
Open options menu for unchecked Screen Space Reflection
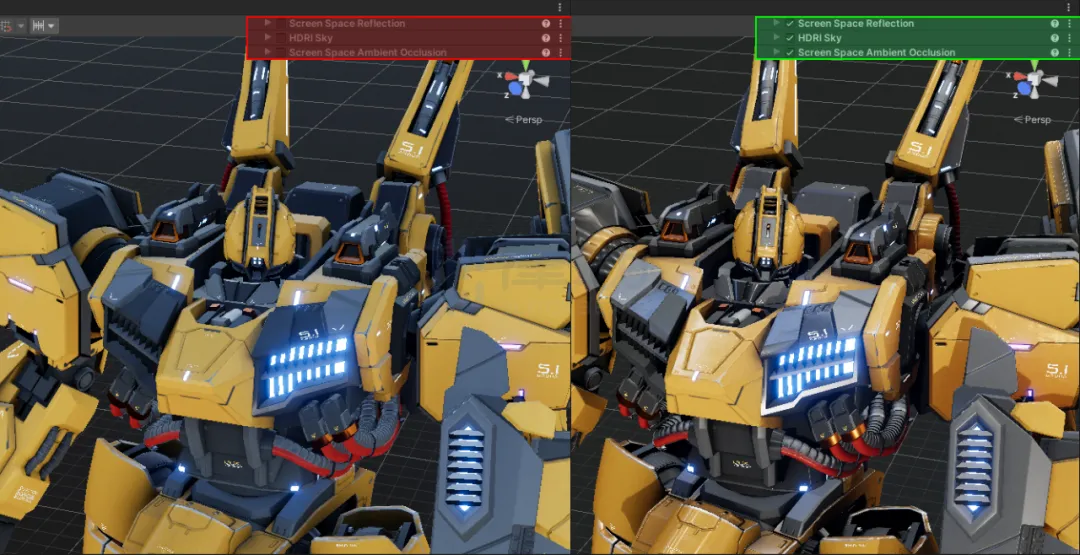(560, 23)
